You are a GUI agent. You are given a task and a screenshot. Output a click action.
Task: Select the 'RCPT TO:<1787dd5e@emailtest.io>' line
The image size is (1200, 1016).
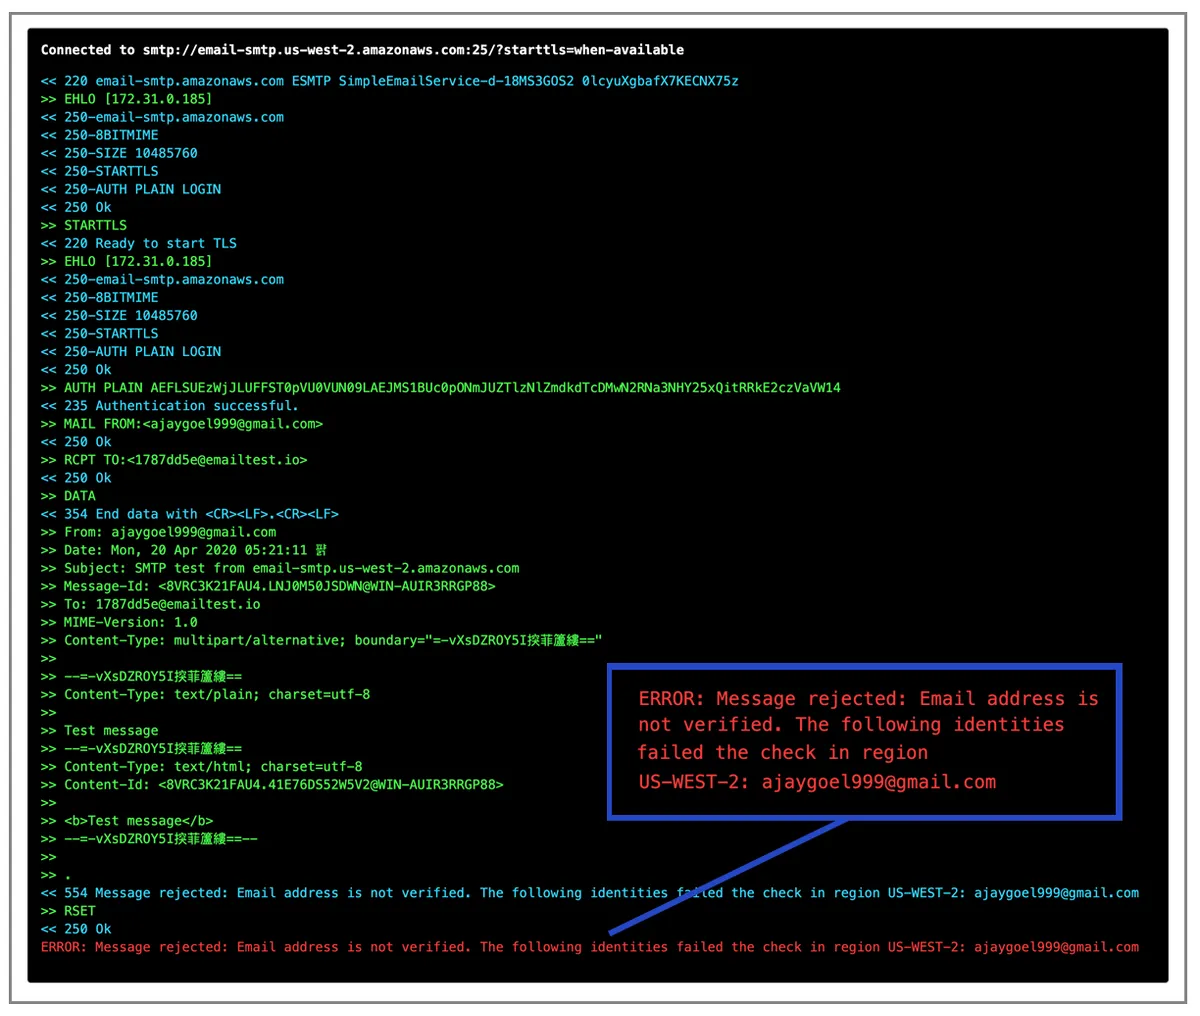(x=174, y=459)
